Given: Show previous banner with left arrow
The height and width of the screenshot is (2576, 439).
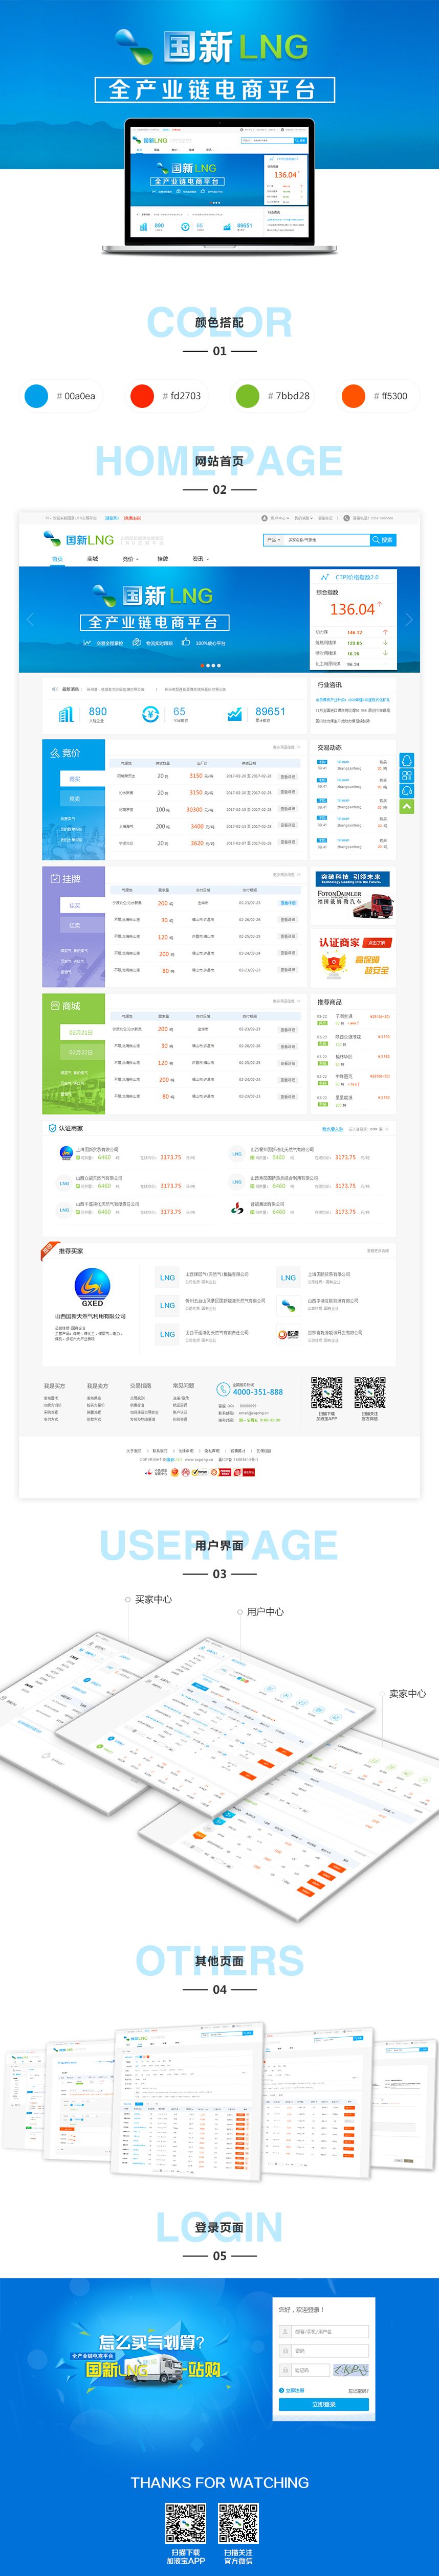Looking at the screenshot, I should [x=30, y=619].
